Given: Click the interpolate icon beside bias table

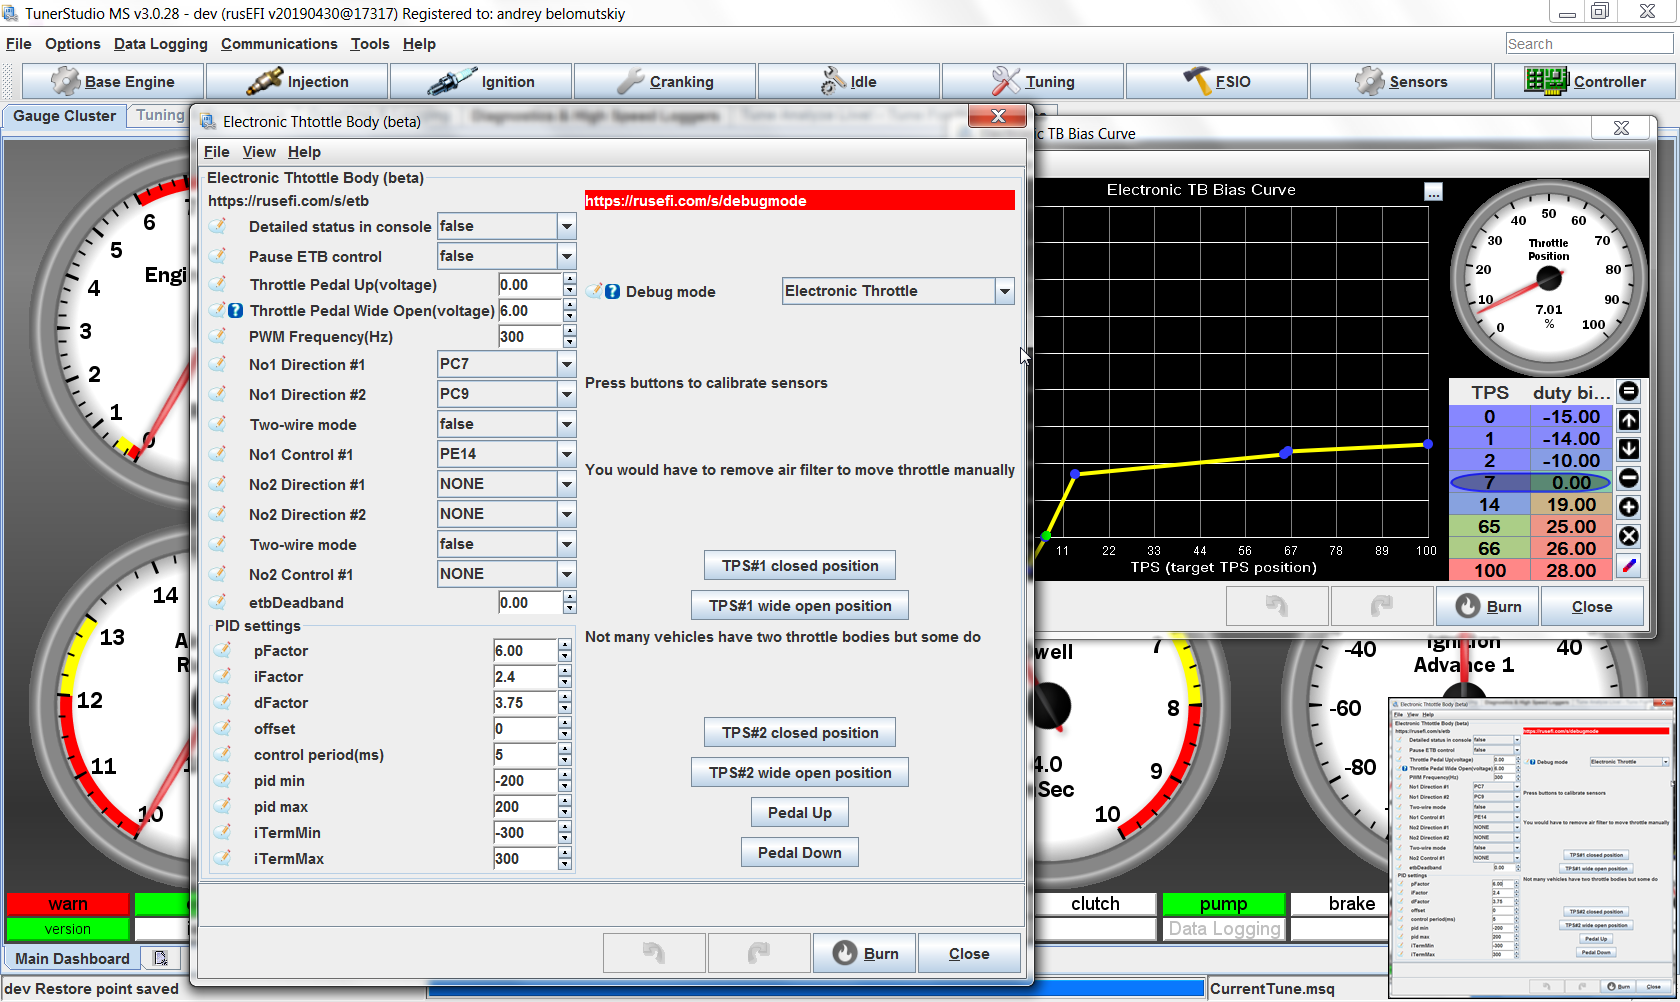Looking at the screenshot, I should (x=1629, y=565).
